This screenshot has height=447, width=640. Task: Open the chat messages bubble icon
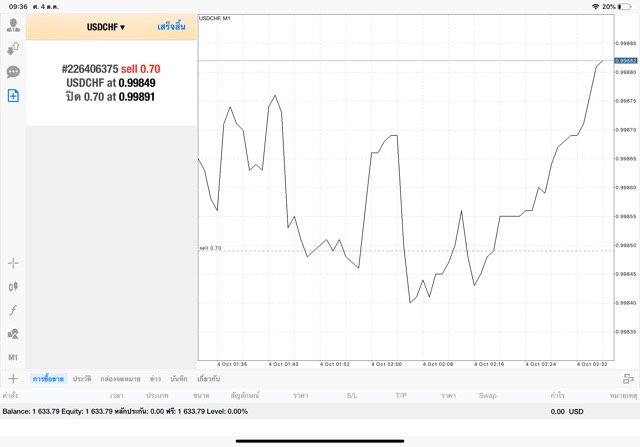[13, 72]
